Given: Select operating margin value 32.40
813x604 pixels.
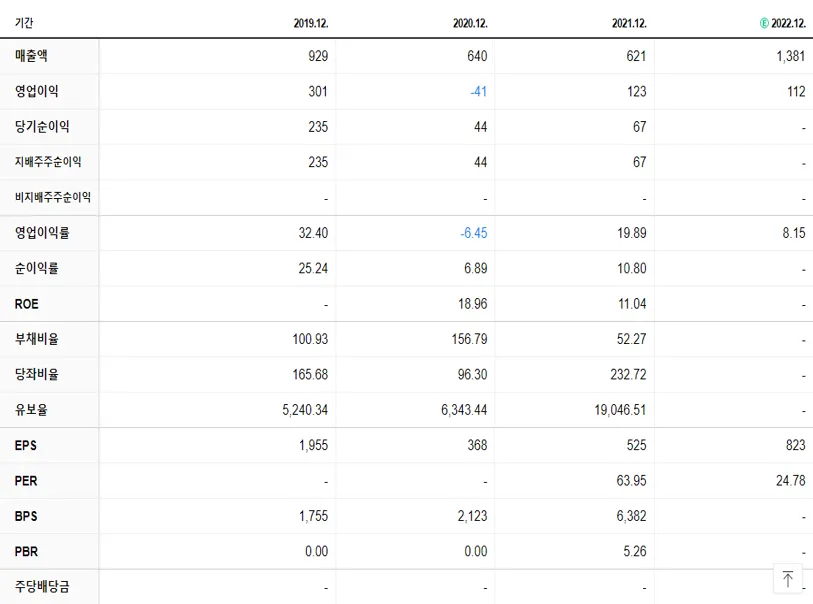Looking at the screenshot, I should pos(313,233).
